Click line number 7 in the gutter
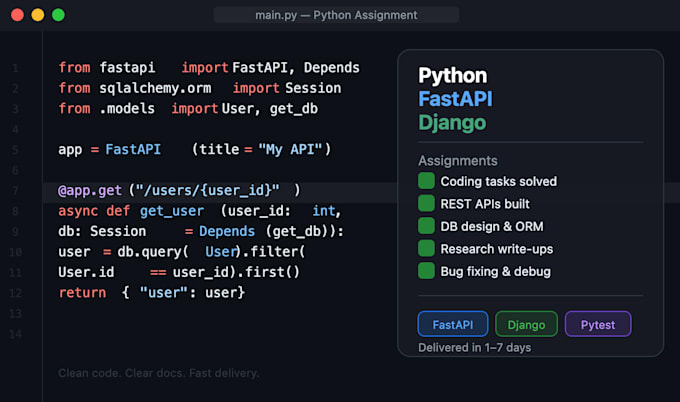Screen dimensions: 680x402 pos(15,191)
